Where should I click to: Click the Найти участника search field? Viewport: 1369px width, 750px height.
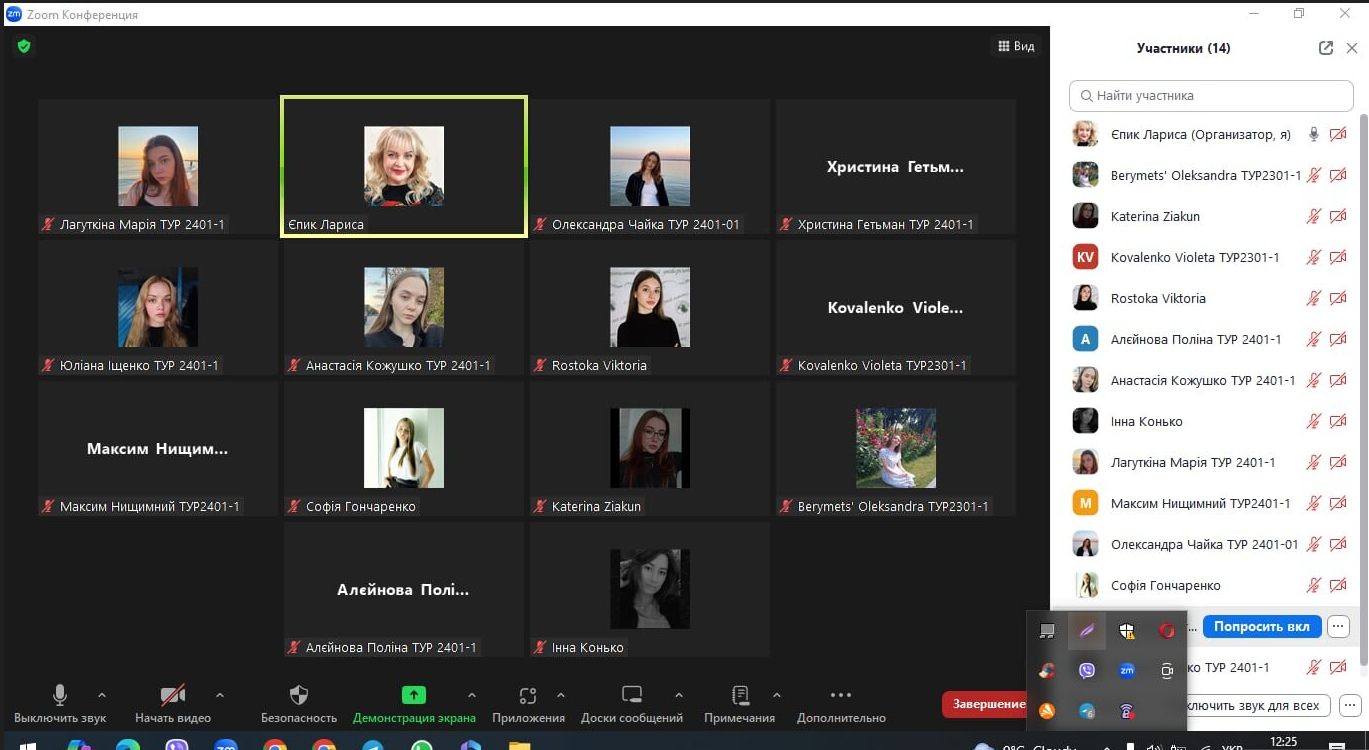click(x=1211, y=96)
